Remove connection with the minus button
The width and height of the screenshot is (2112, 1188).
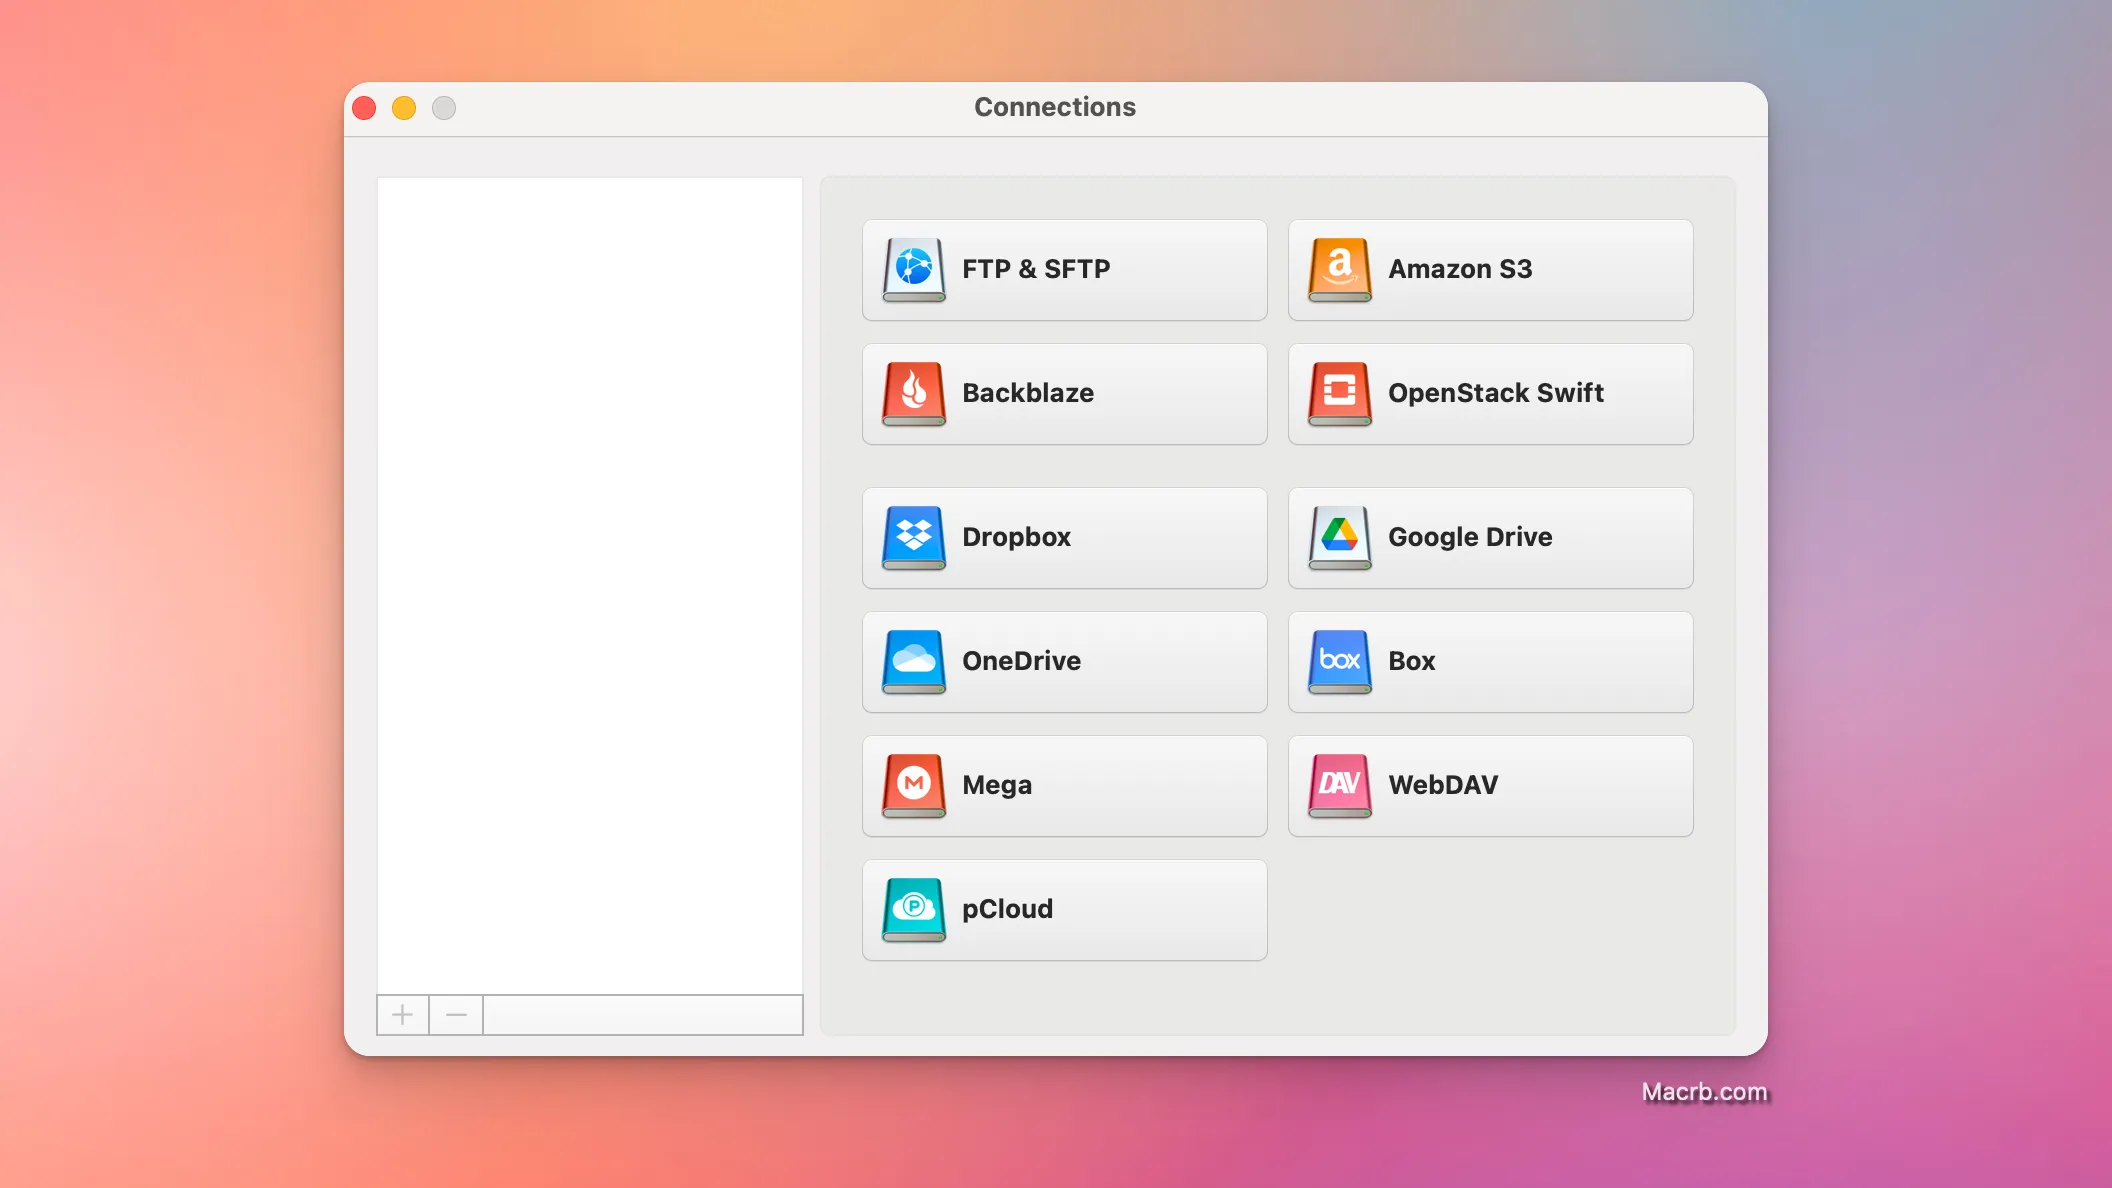pyautogui.click(x=456, y=1015)
